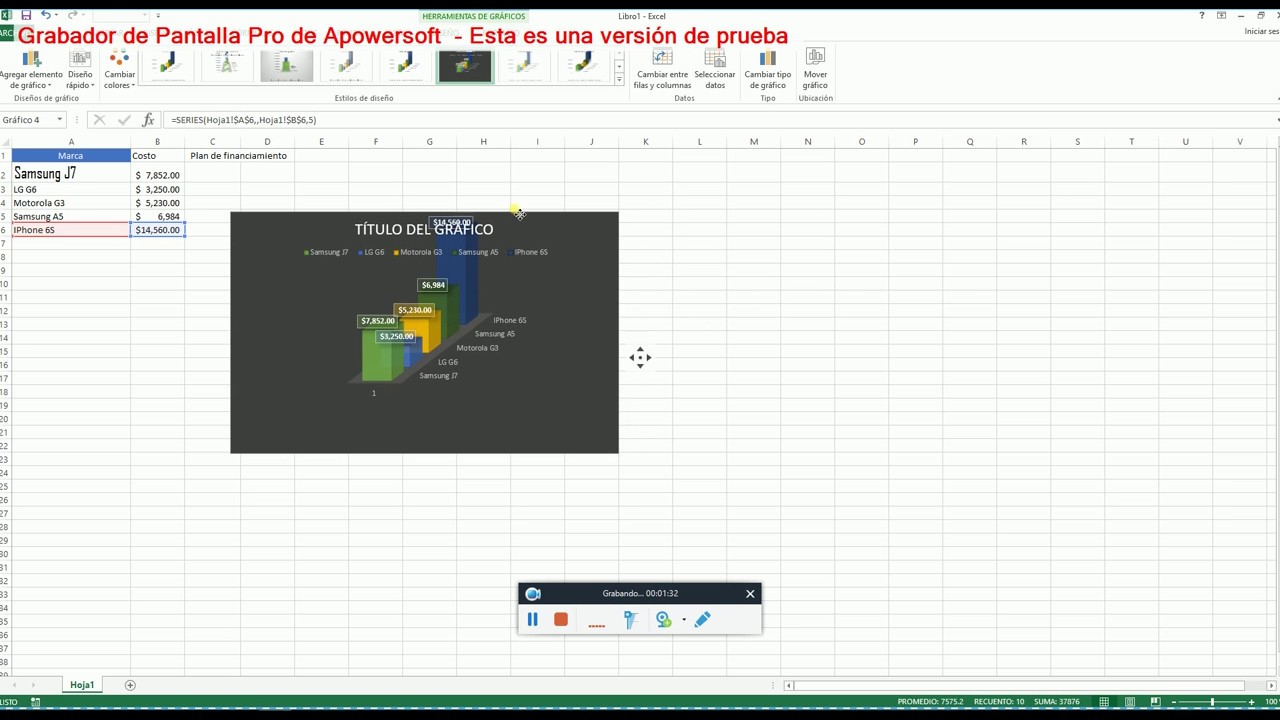Open the Herramientas de gráficos contextual tab
This screenshot has width=1280, height=720.
pos(473,16)
